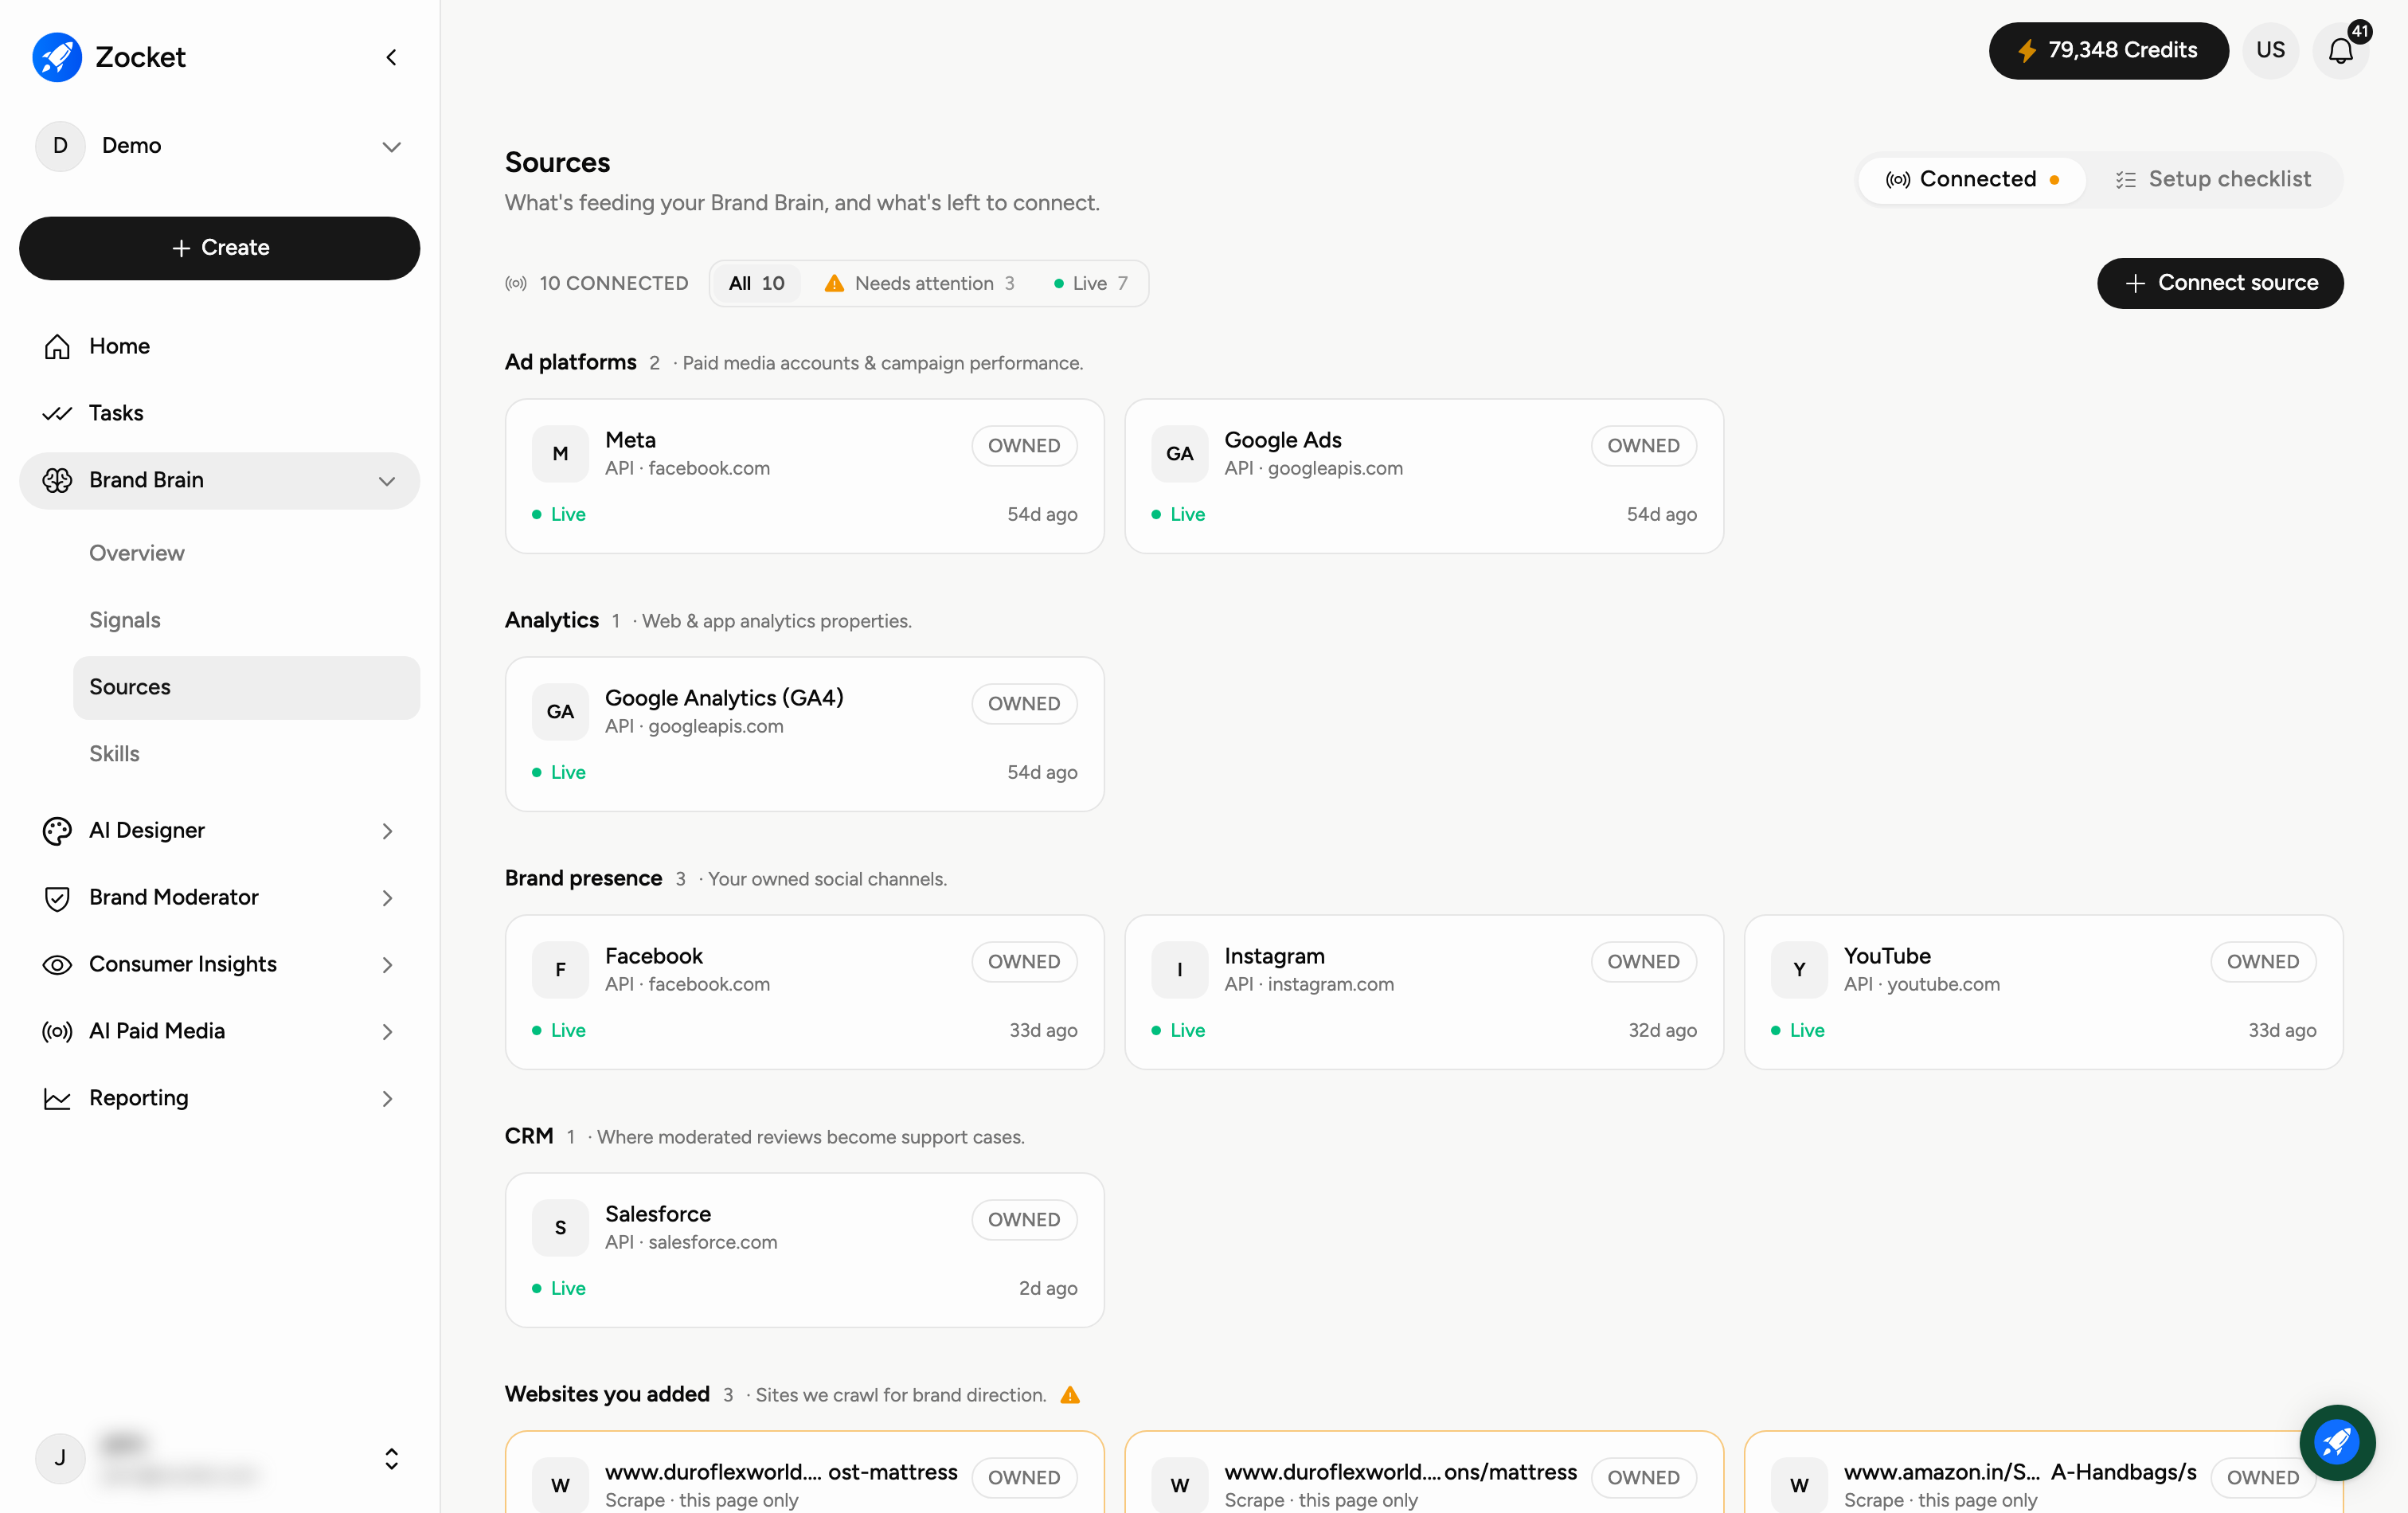This screenshot has height=1513, width=2408.
Task: Open the Demo workspace dropdown
Action: click(219, 146)
